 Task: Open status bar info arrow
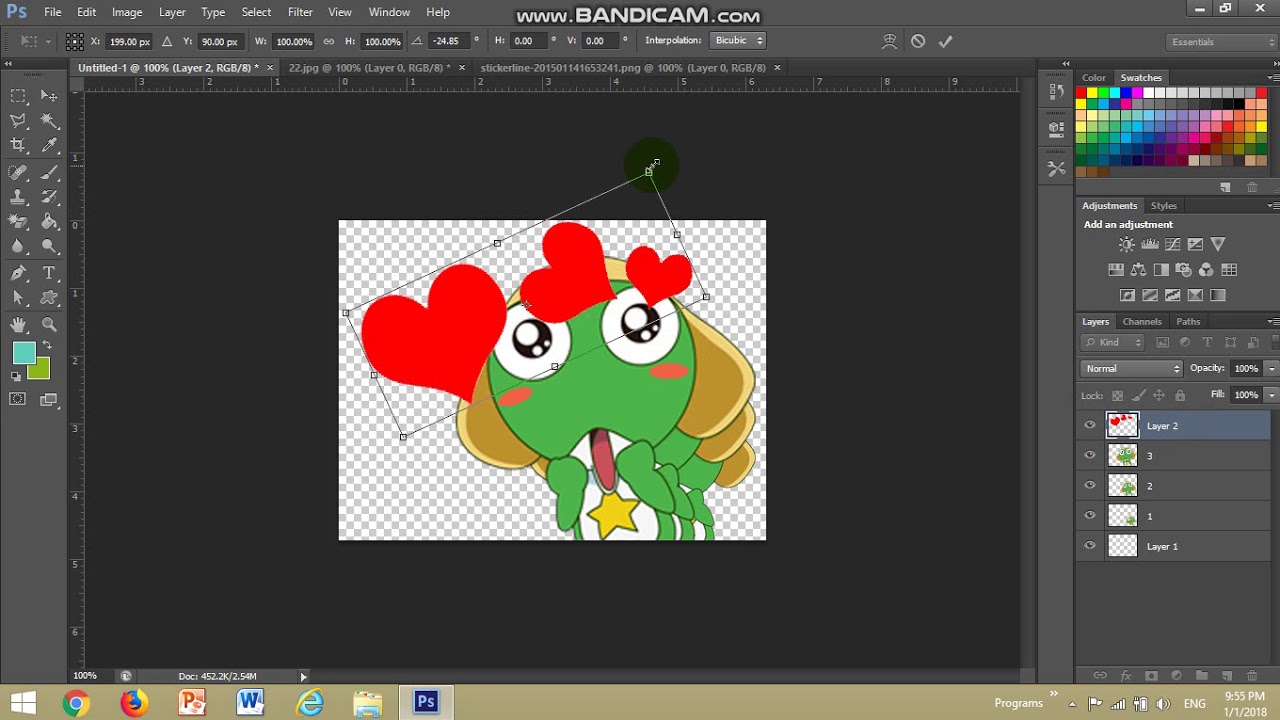click(303, 677)
